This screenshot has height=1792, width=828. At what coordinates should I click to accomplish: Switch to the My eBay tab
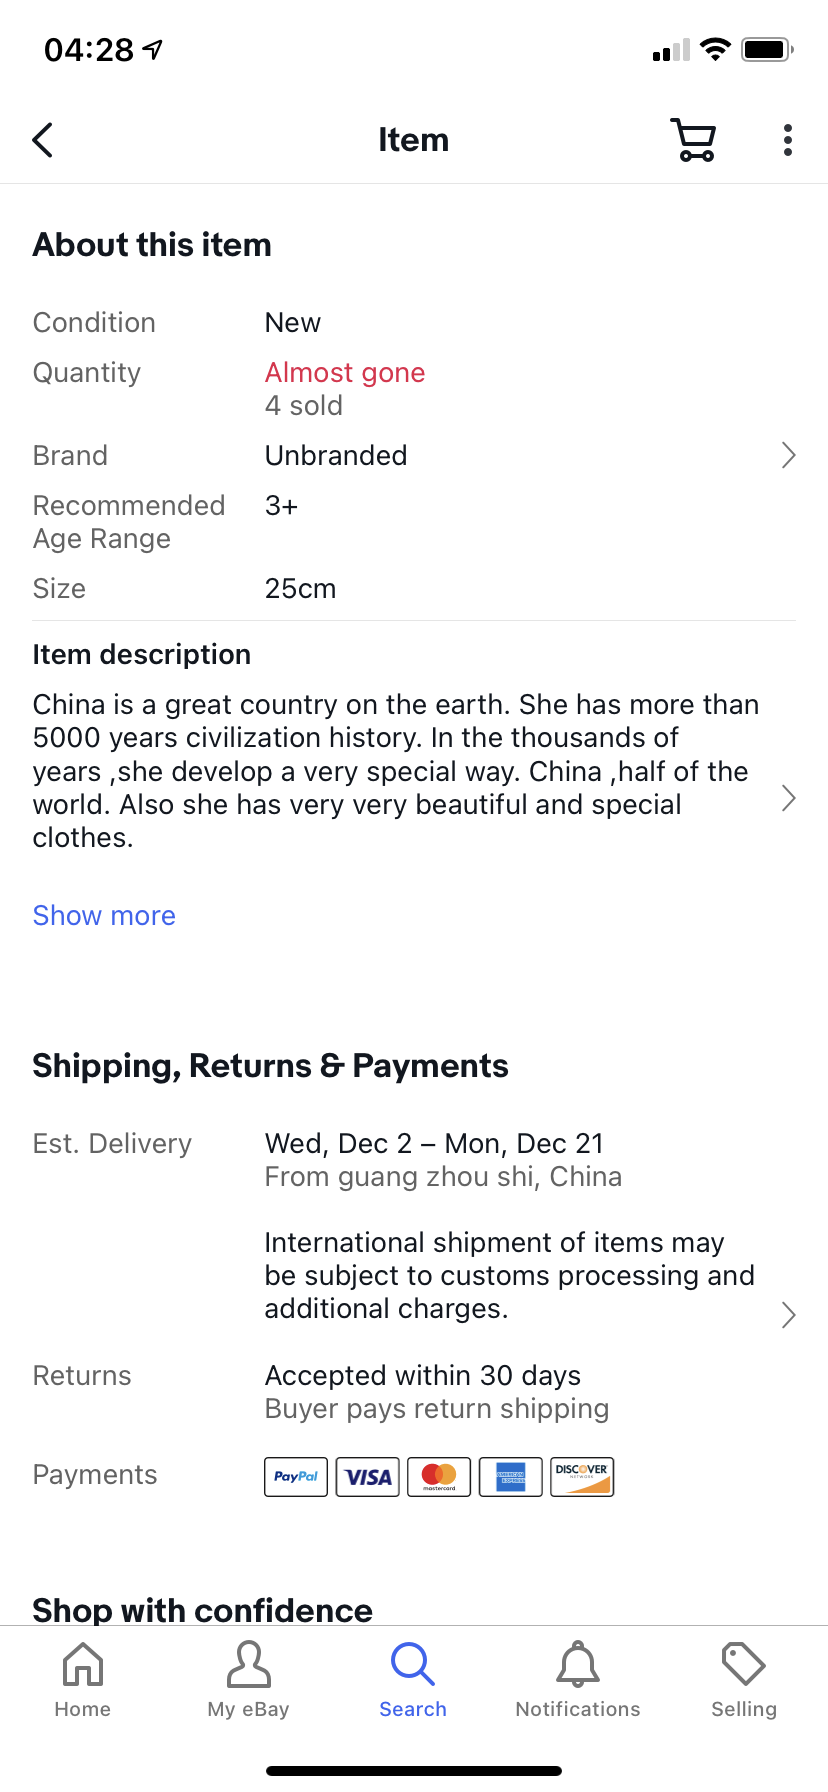point(249,1680)
